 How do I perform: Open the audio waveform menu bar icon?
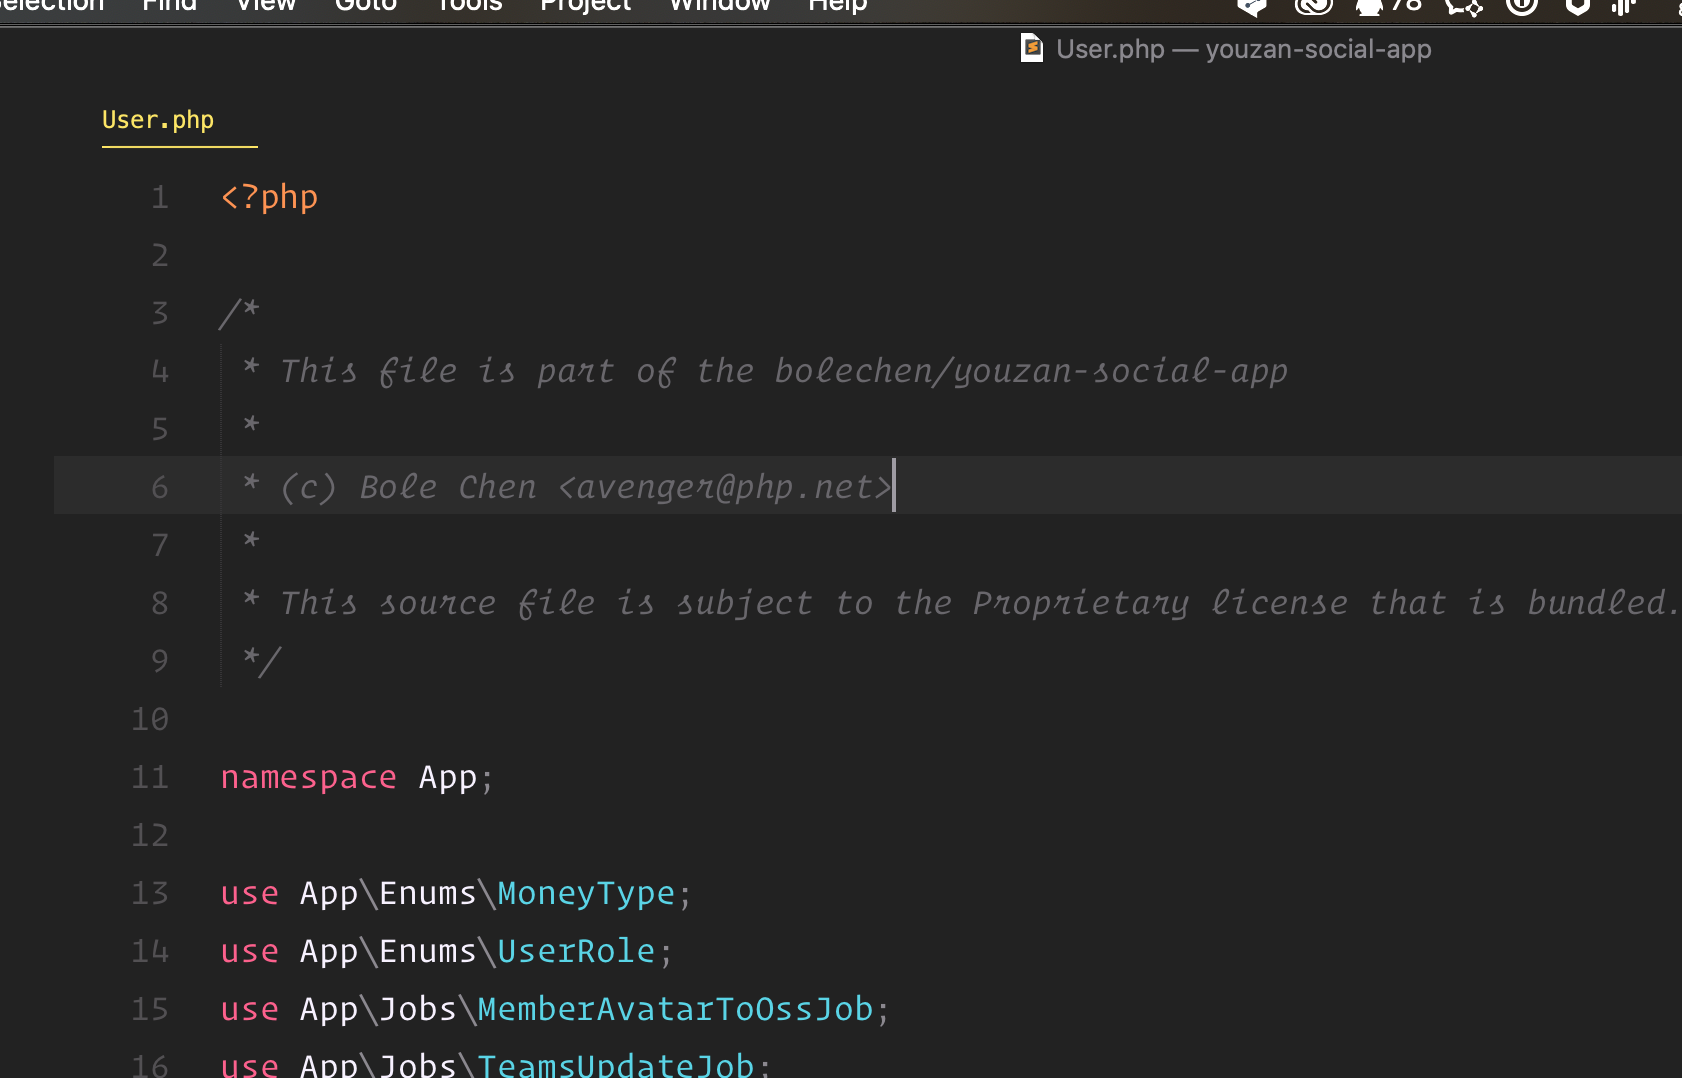point(1623,6)
